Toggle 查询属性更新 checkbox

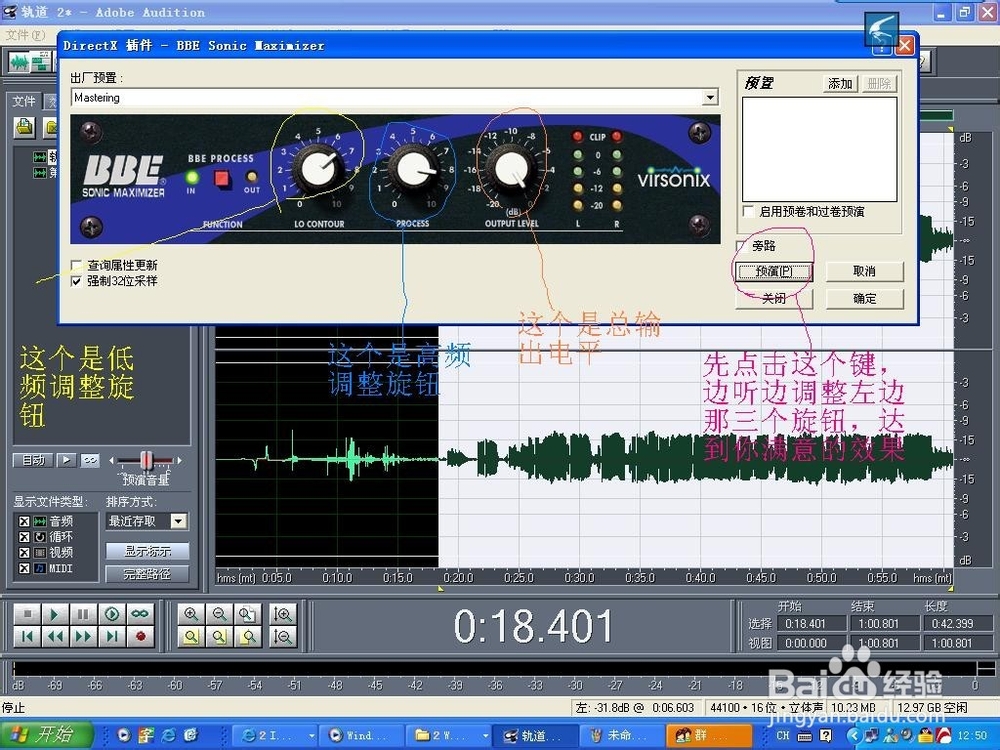pos(77,265)
